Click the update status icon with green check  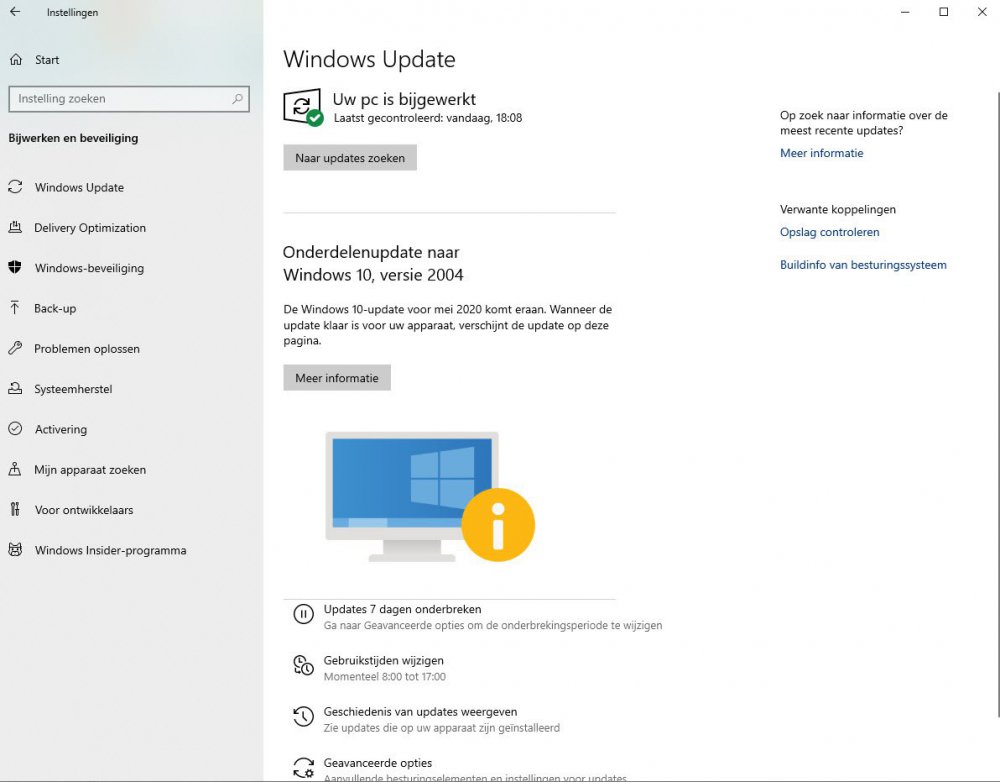click(x=303, y=107)
